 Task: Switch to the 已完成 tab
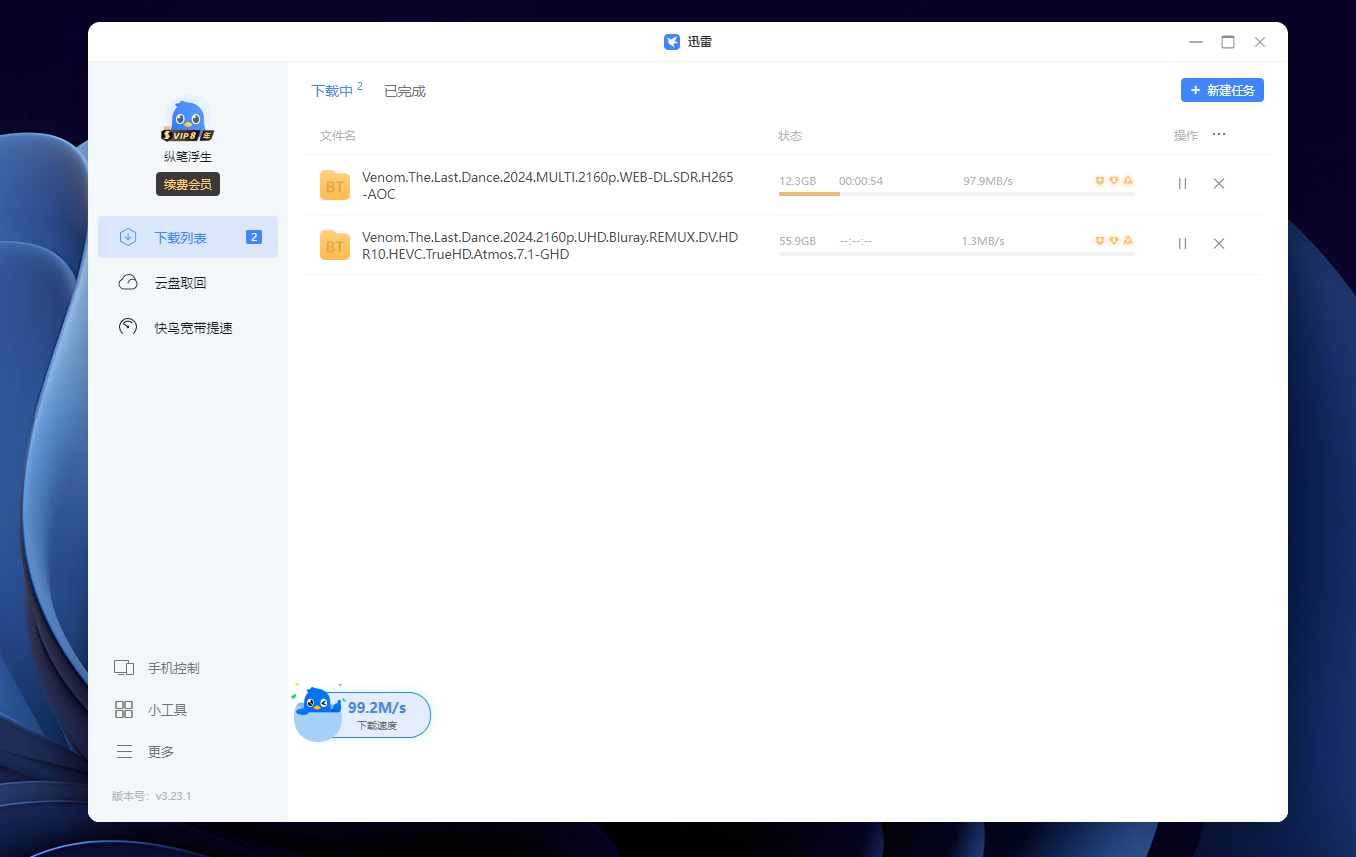[405, 91]
